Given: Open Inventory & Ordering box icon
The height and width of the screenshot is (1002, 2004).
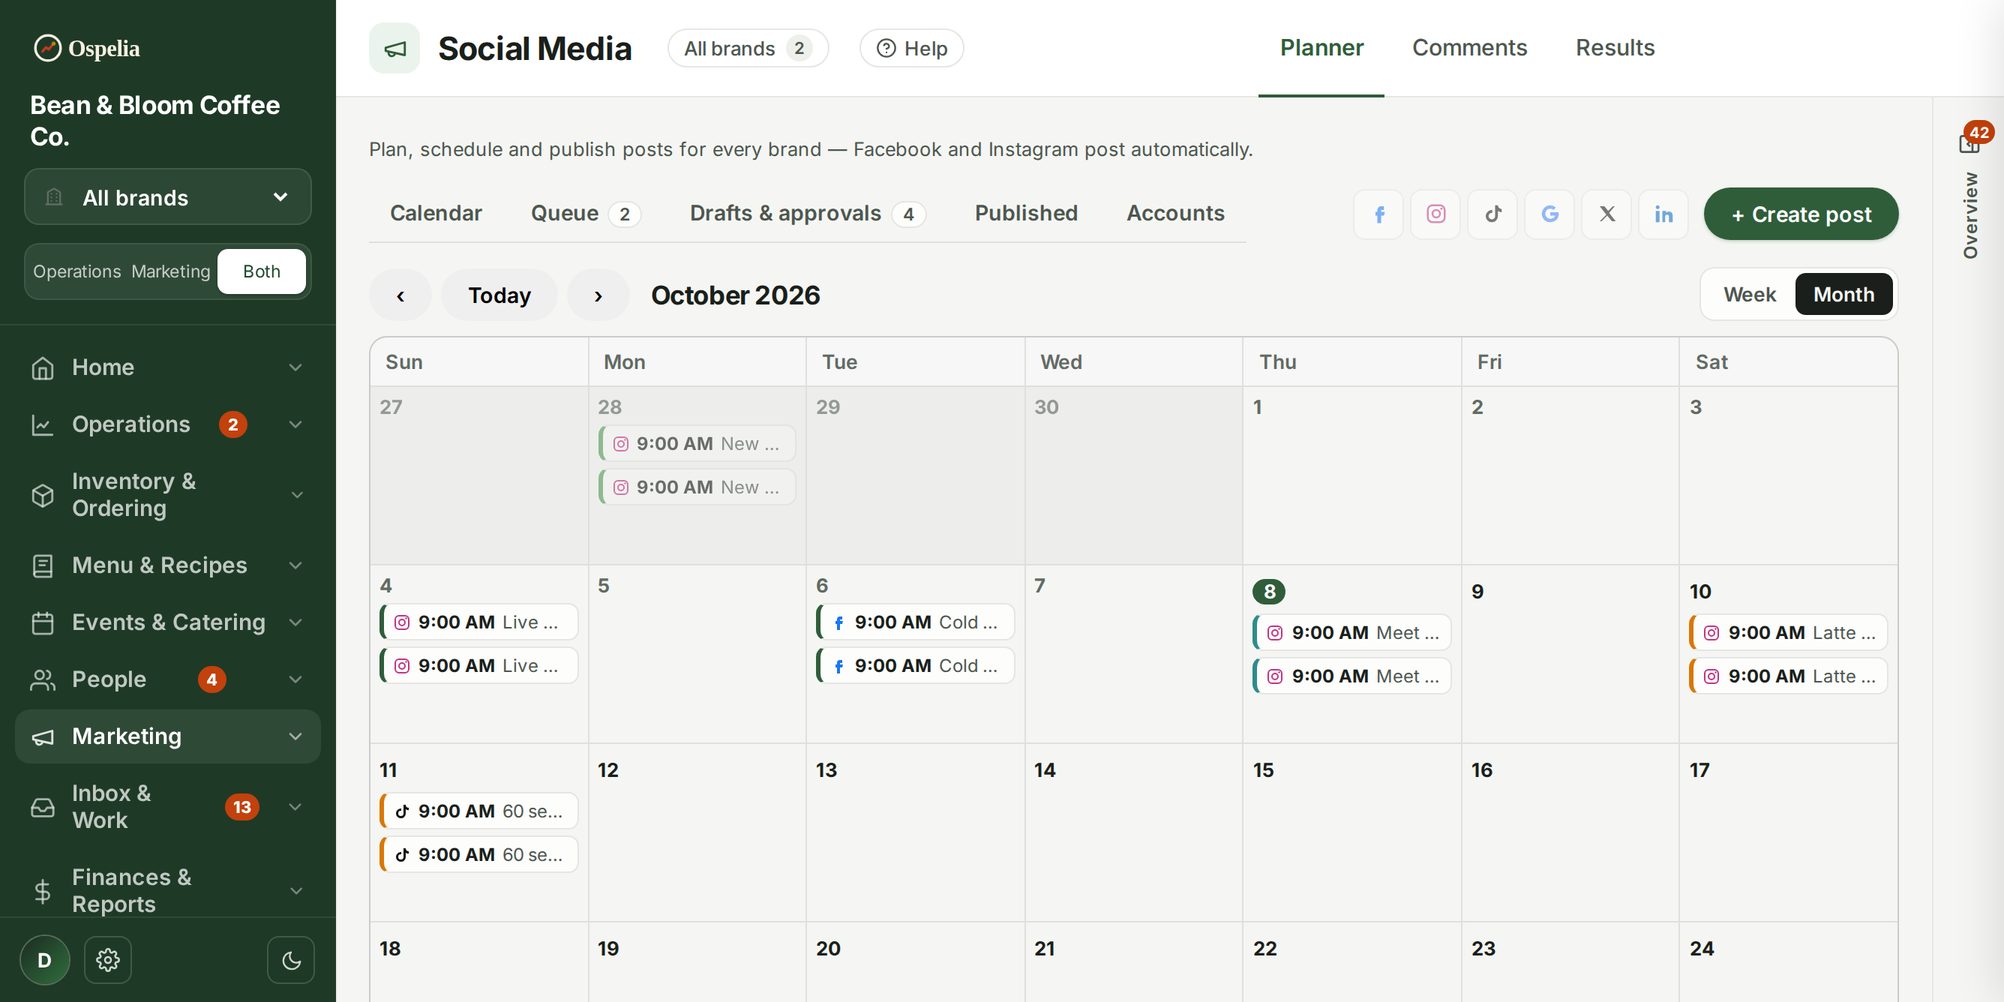Looking at the screenshot, I should (43, 495).
